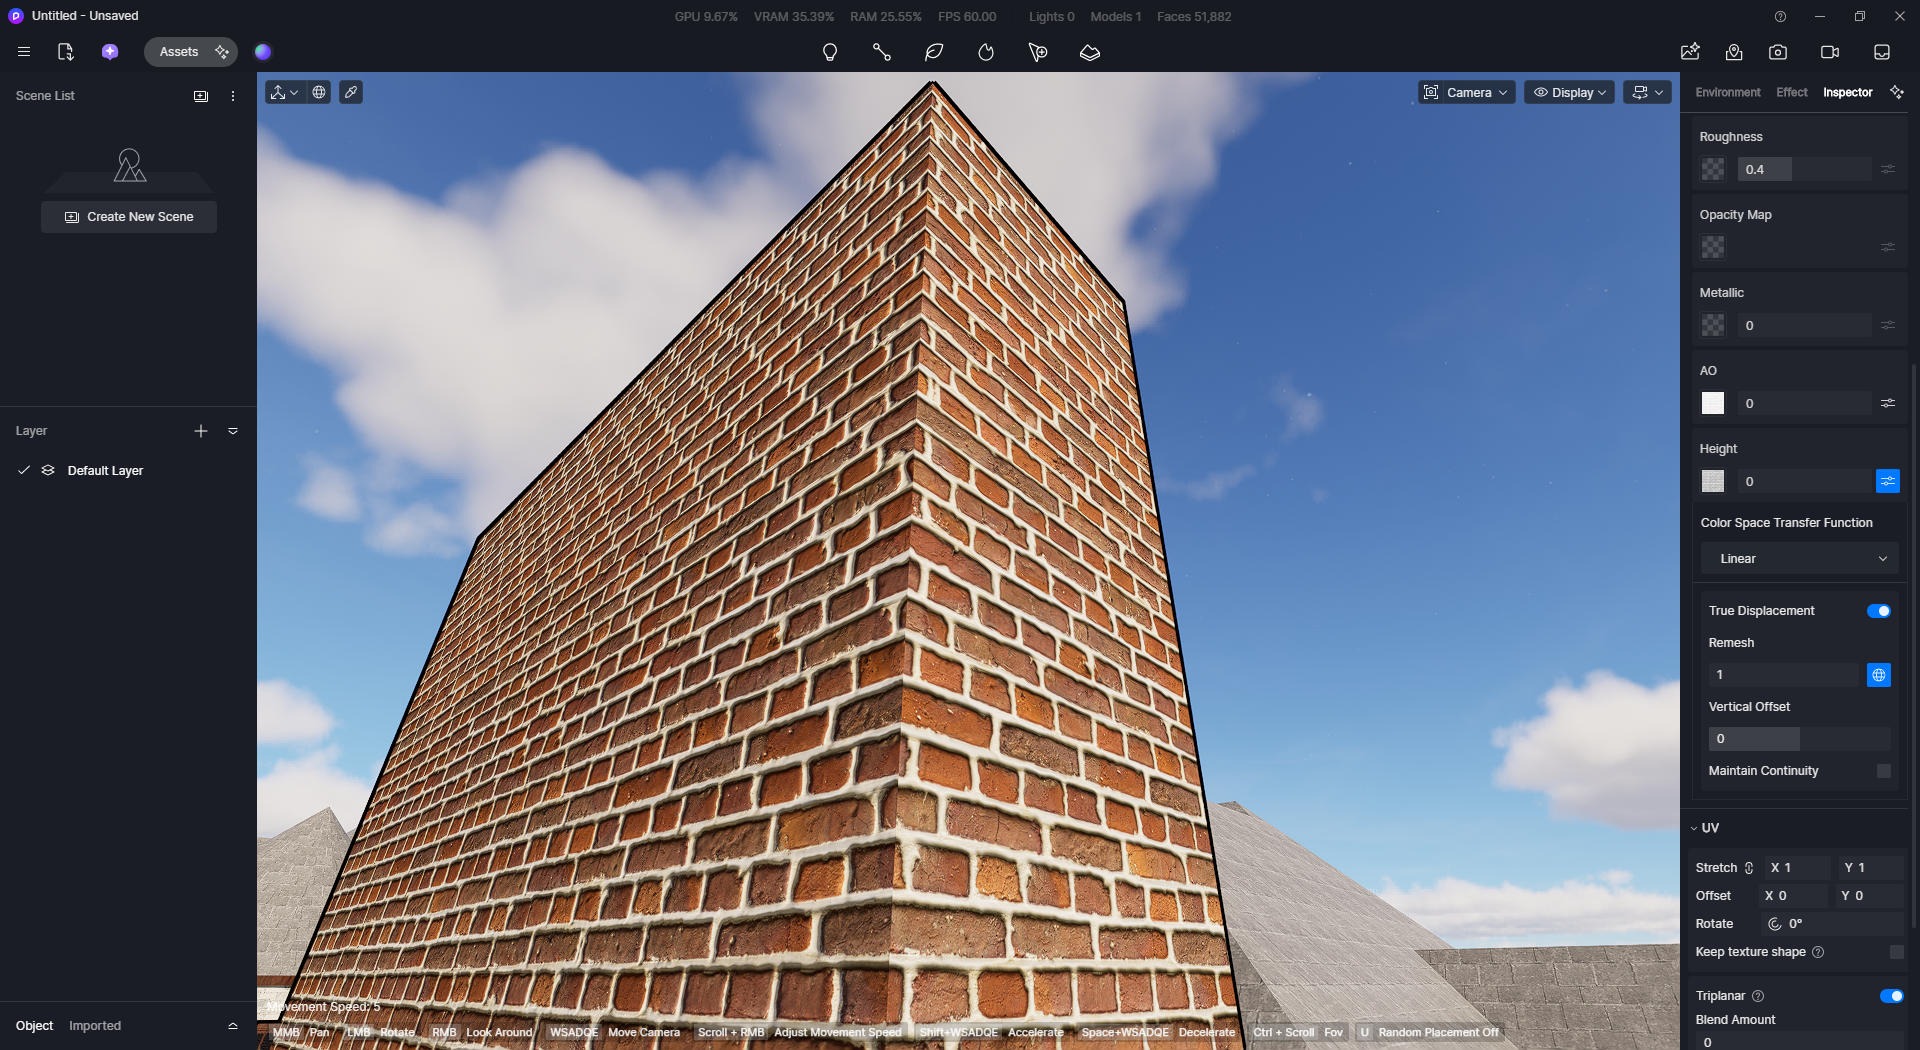Click the globe icon beside Remesh field

click(1879, 675)
